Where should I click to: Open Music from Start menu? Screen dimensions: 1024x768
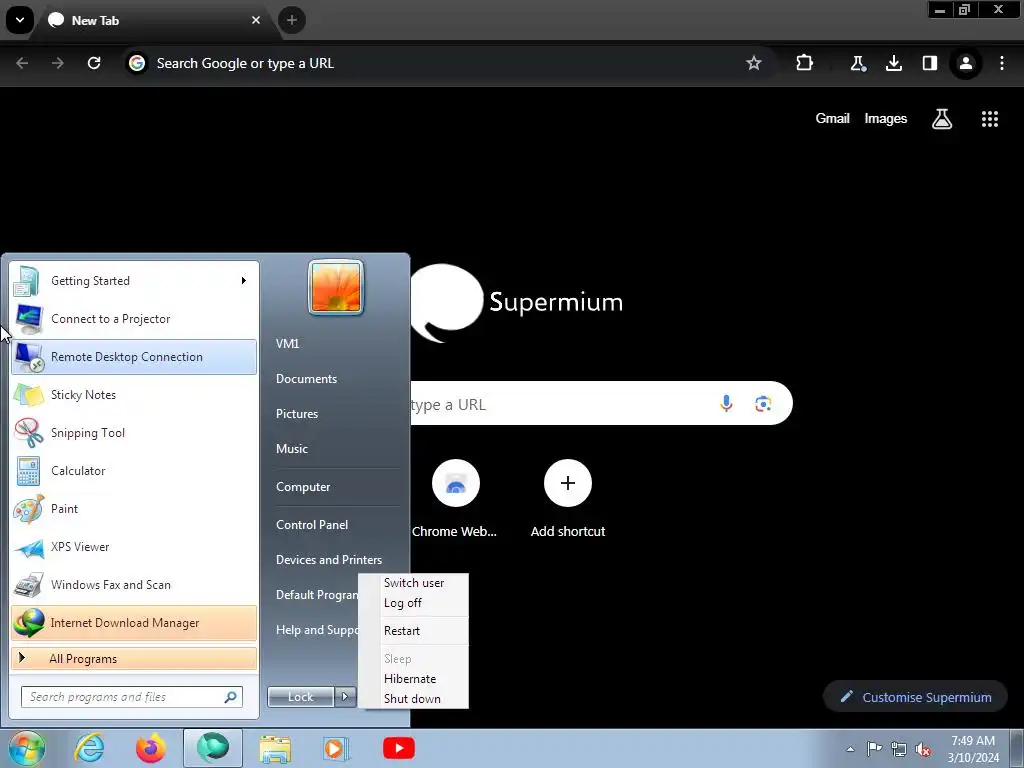(x=291, y=449)
